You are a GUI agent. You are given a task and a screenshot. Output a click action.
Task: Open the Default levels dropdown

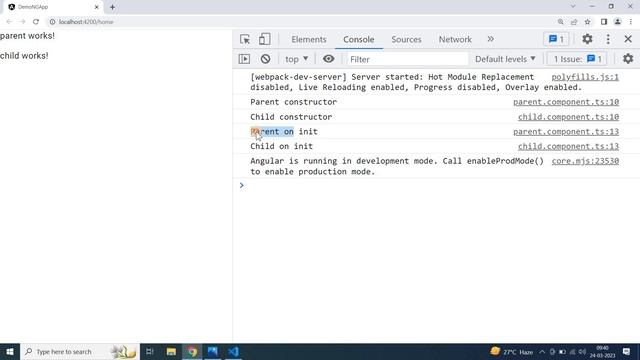[505, 59]
